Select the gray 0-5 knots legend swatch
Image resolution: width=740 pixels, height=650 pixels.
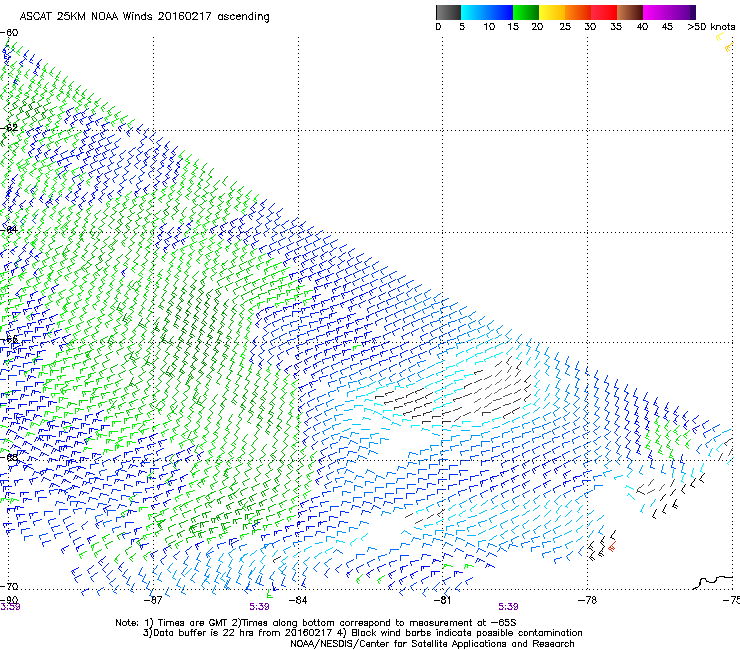(448, 12)
